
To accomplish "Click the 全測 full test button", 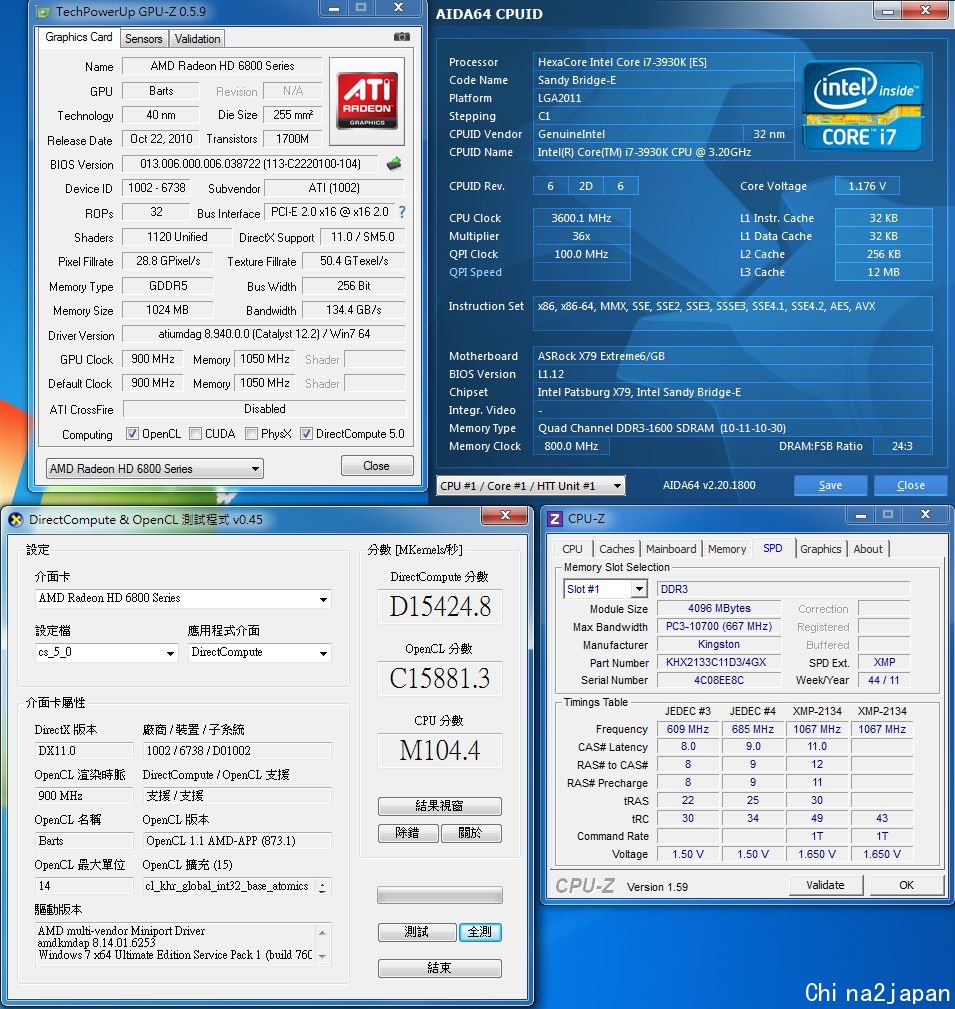I will 479,932.
